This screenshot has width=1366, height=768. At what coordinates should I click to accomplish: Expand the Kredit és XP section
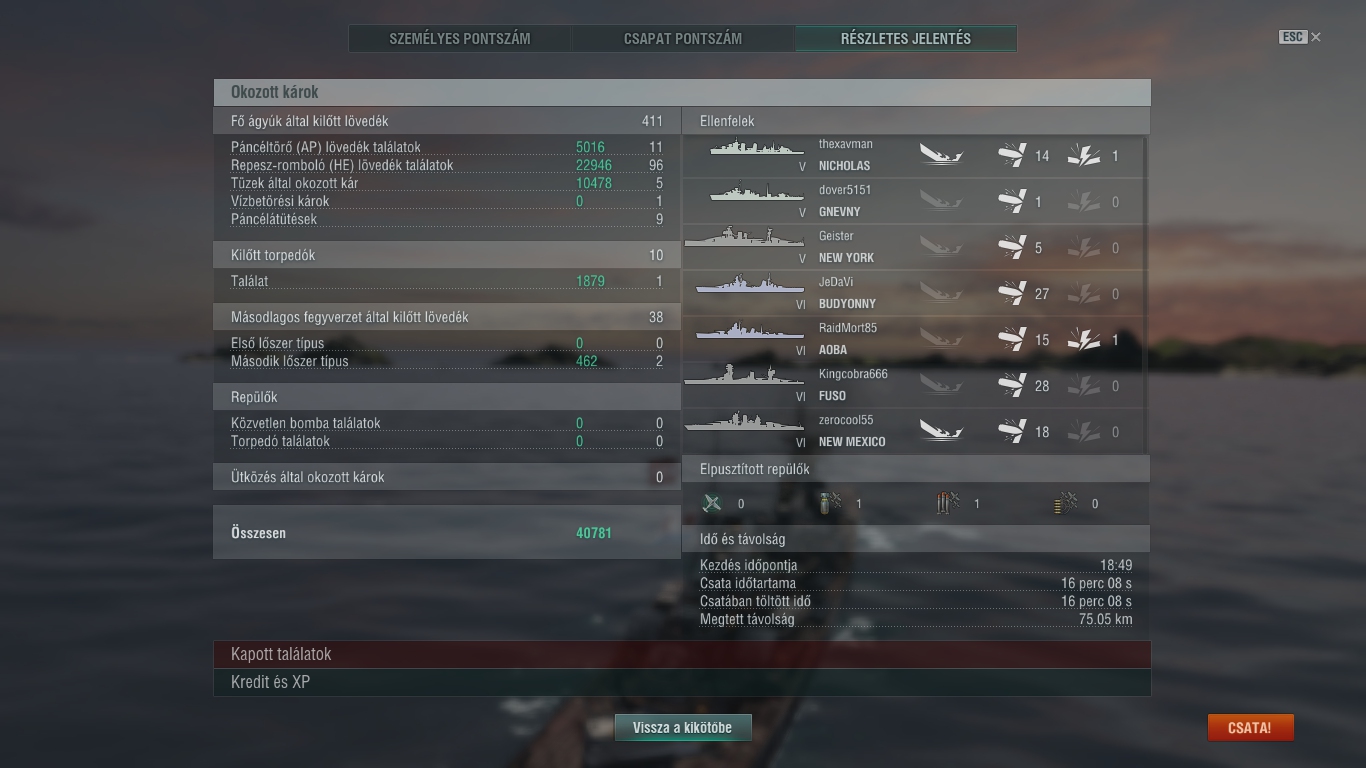point(682,682)
